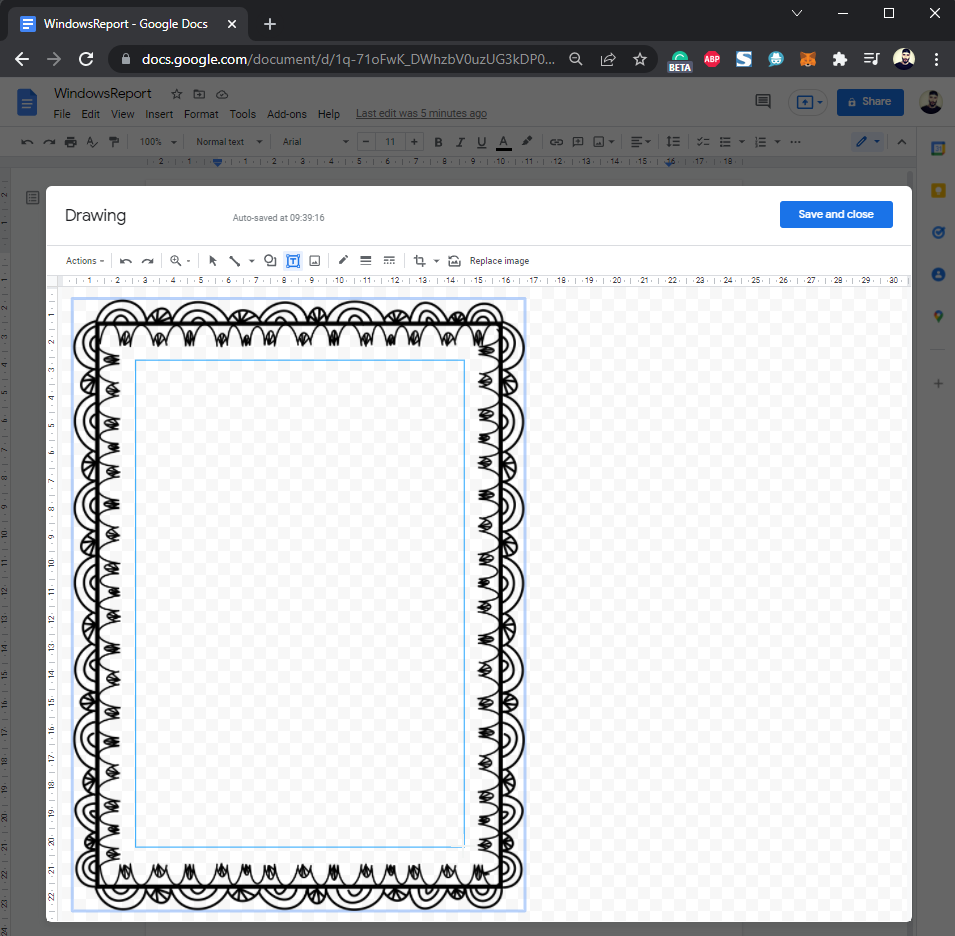
Task: Decrease the font size
Action: (x=365, y=142)
